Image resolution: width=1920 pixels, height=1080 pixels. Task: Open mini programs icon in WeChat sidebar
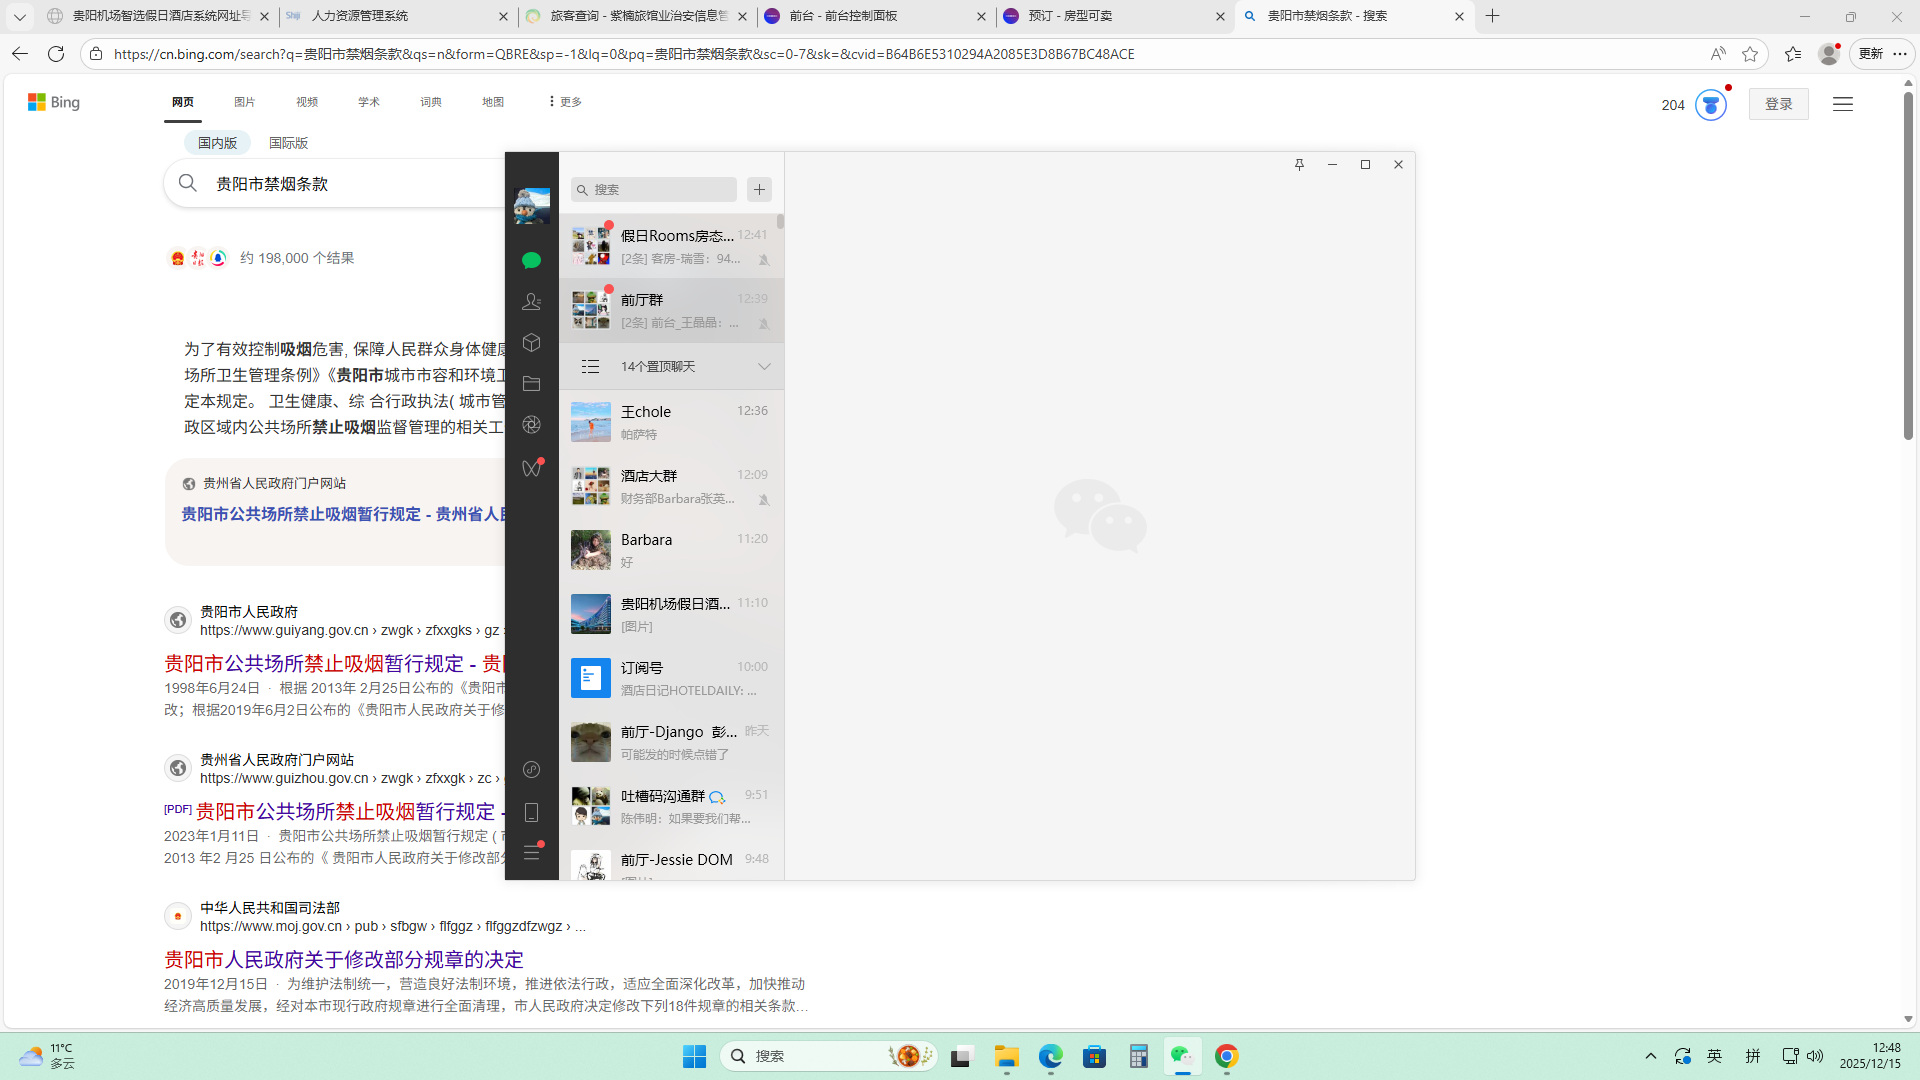[x=531, y=769]
